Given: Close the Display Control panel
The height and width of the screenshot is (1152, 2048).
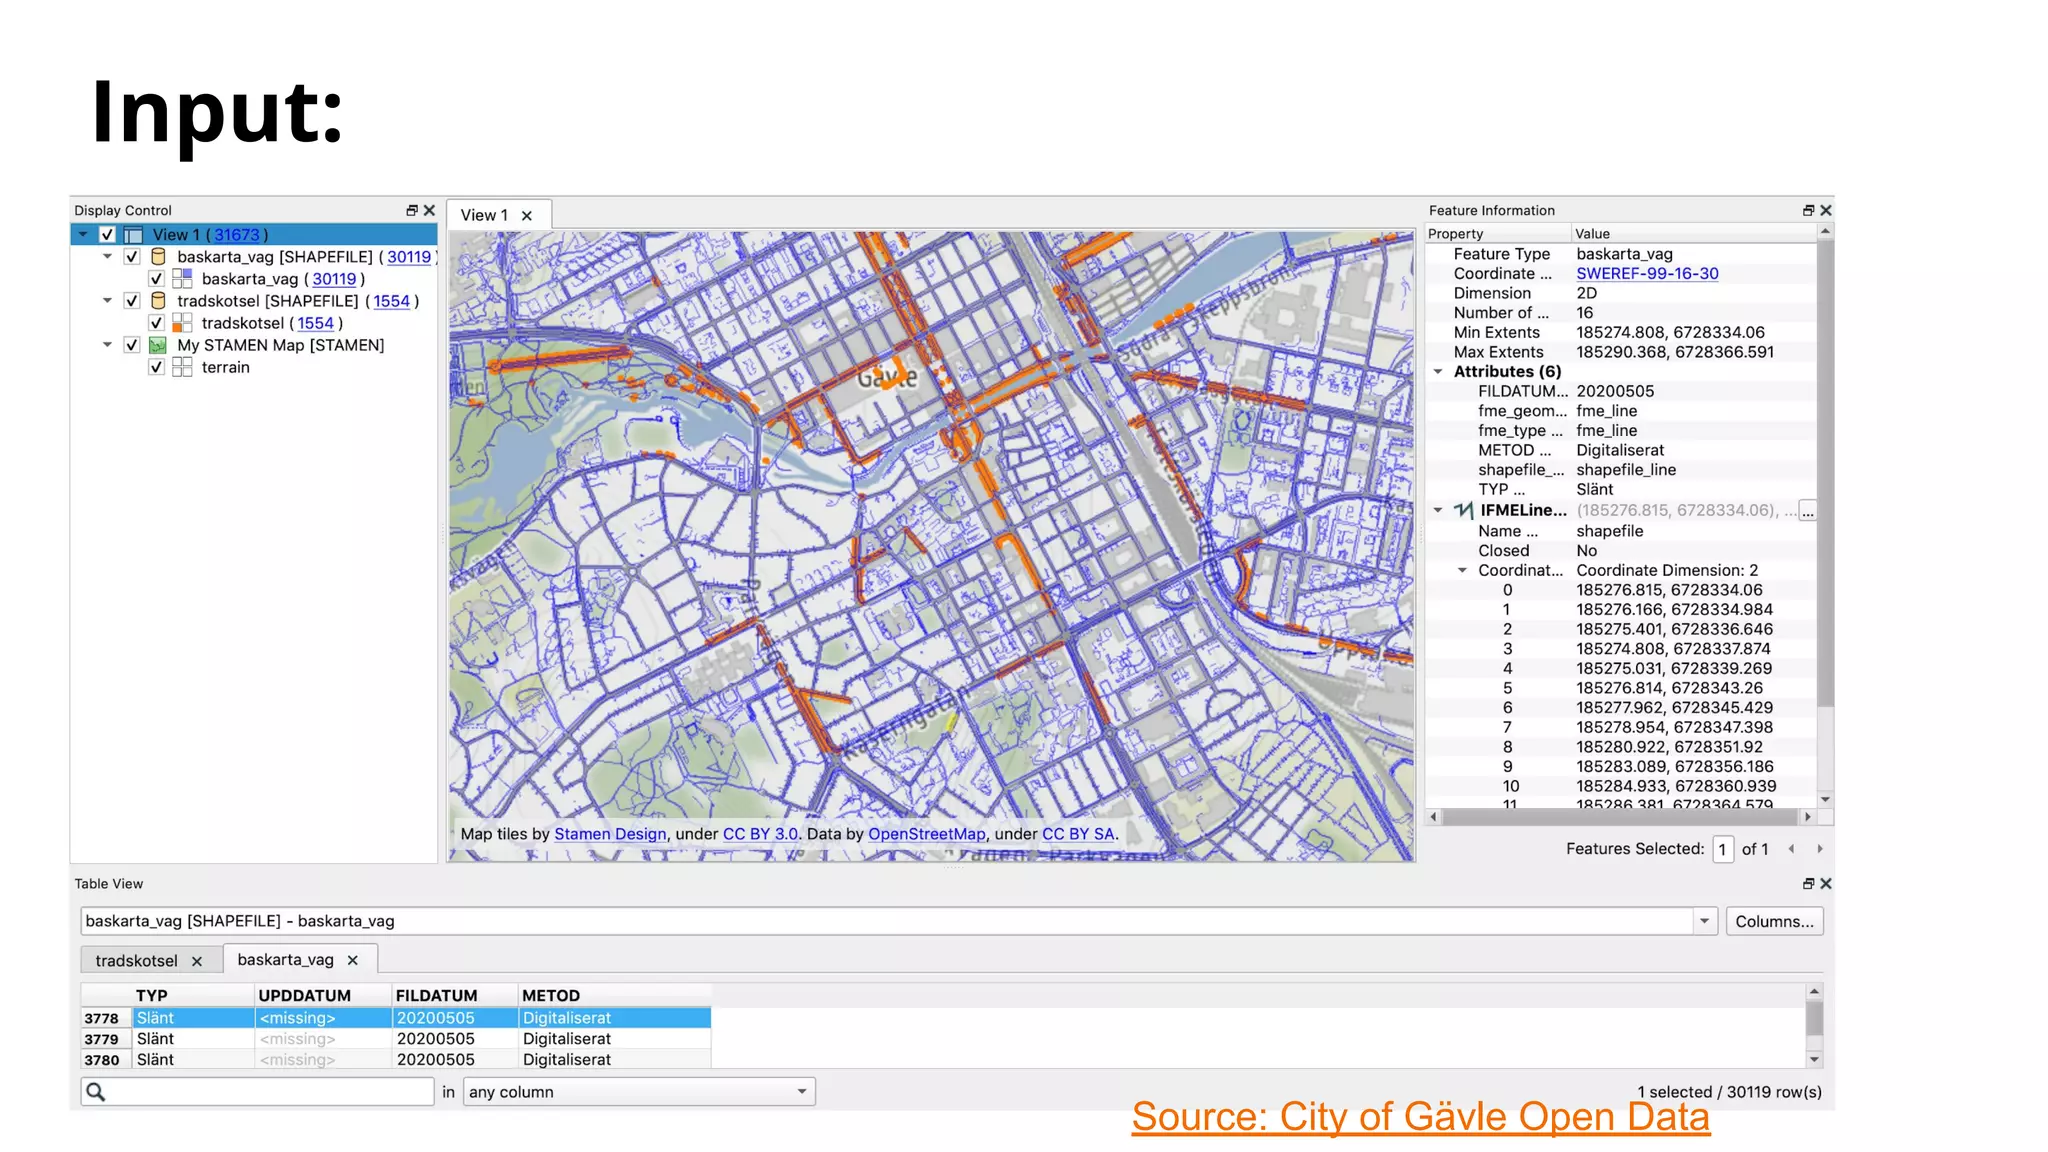Looking at the screenshot, I should [430, 210].
